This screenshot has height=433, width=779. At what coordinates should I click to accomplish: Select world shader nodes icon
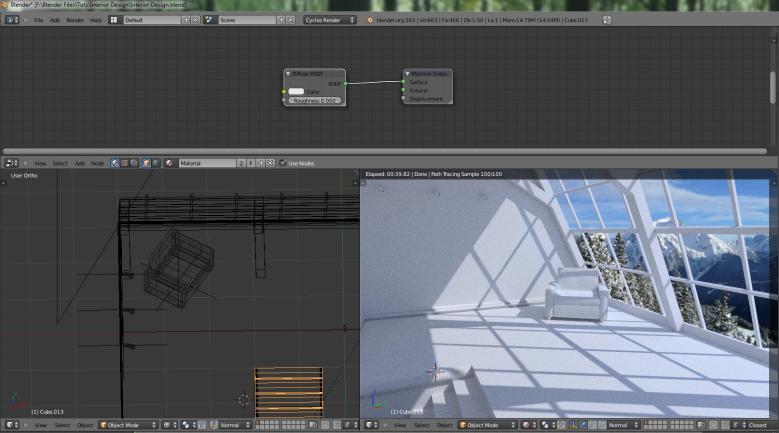pyautogui.click(x=157, y=163)
